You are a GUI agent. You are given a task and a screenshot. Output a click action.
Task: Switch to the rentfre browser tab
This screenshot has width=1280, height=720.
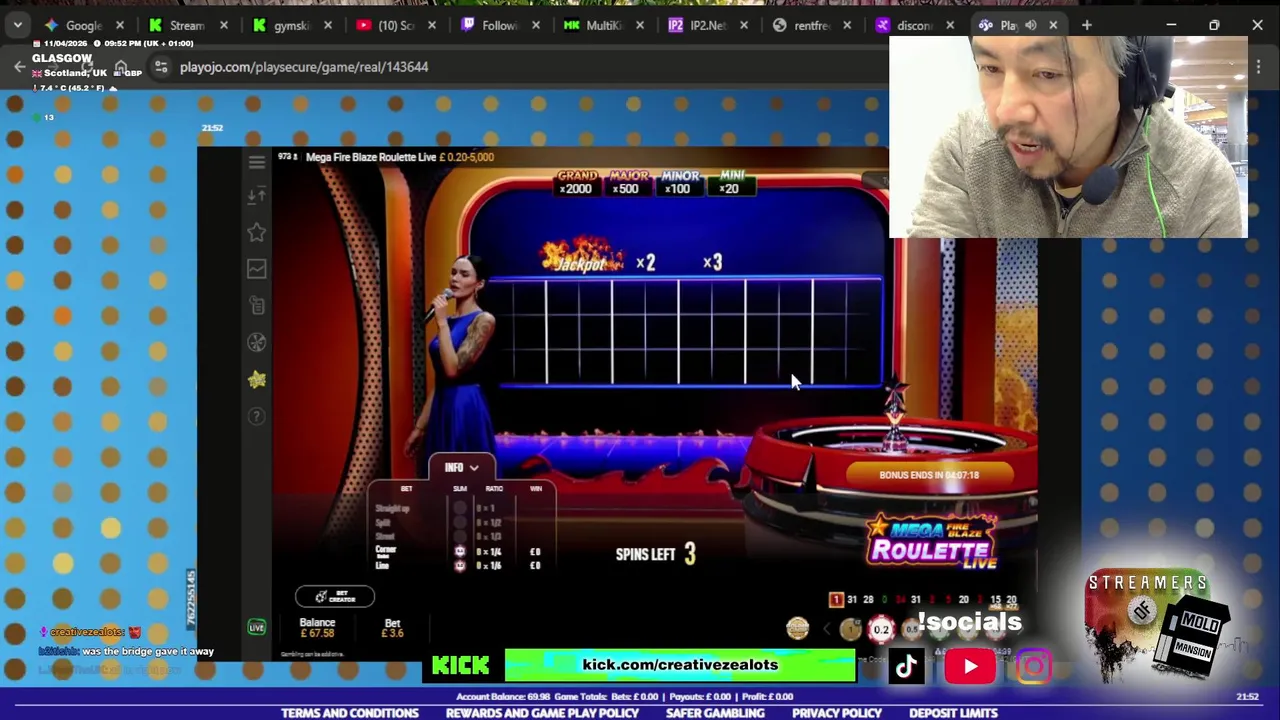coord(811,25)
